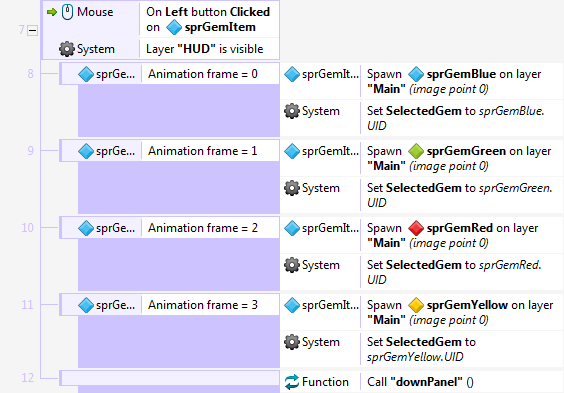Viewport: 564px width, 393px height.
Task: Select the 'Call "downPanel" ()' action
Action: 420,382
